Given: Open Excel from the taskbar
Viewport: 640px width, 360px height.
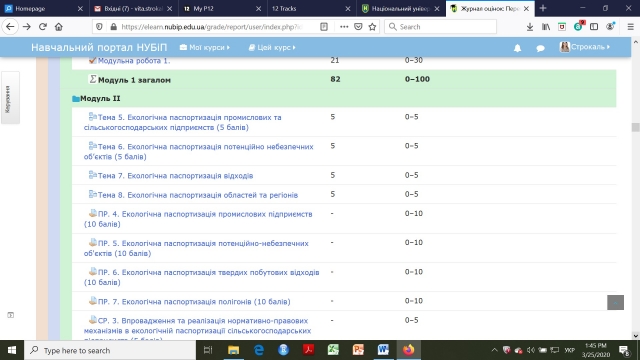Looking at the screenshot, I should point(333,350).
